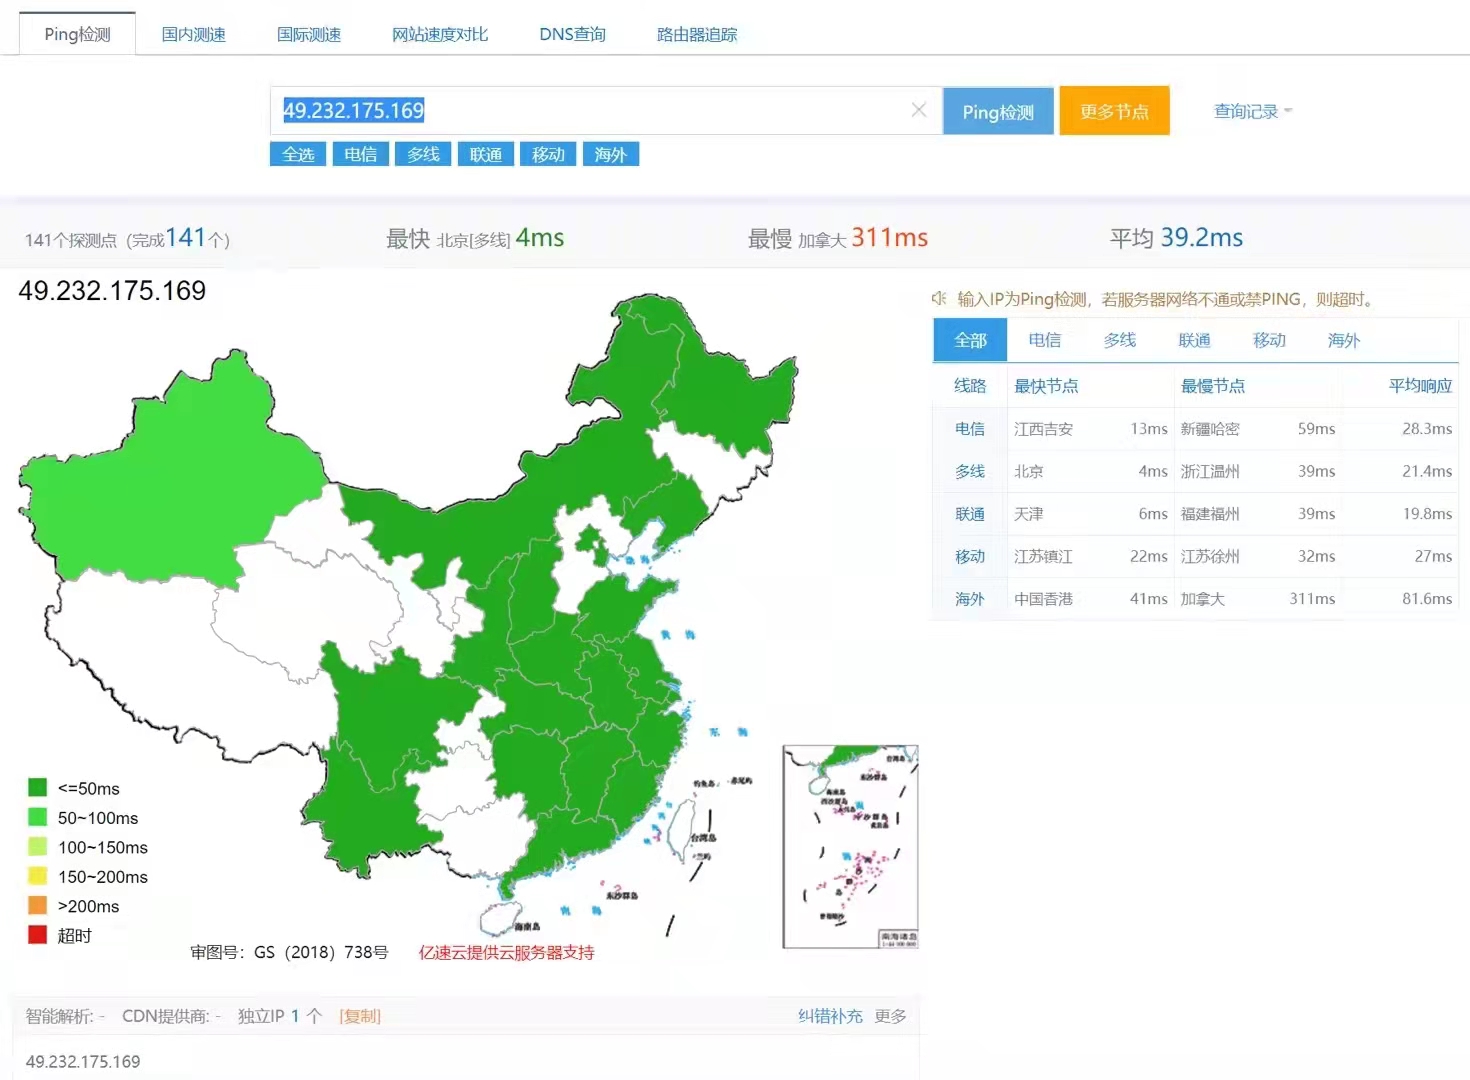This screenshot has width=1470, height=1080.
Task: Click the 平均 39.2ms summary value
Action: coord(1176,238)
